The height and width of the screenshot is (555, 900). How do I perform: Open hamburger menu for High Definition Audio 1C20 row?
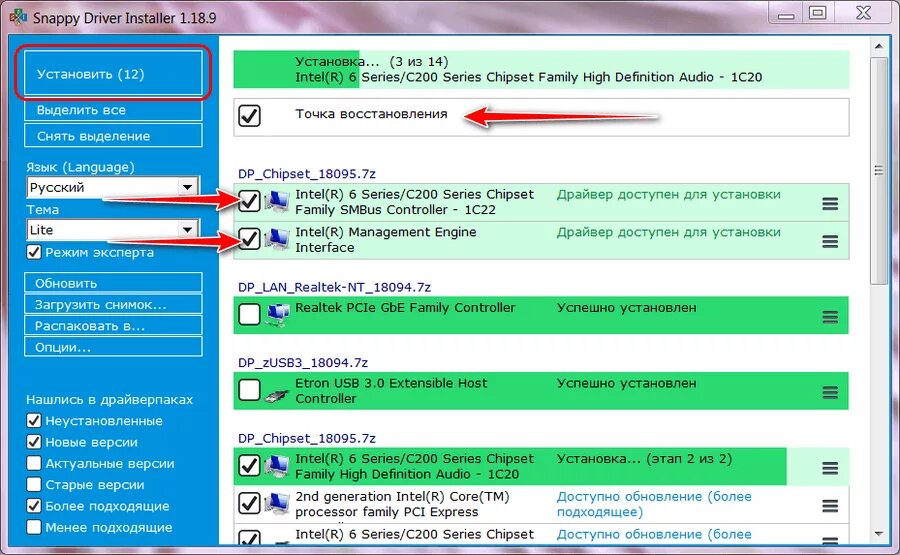point(830,468)
